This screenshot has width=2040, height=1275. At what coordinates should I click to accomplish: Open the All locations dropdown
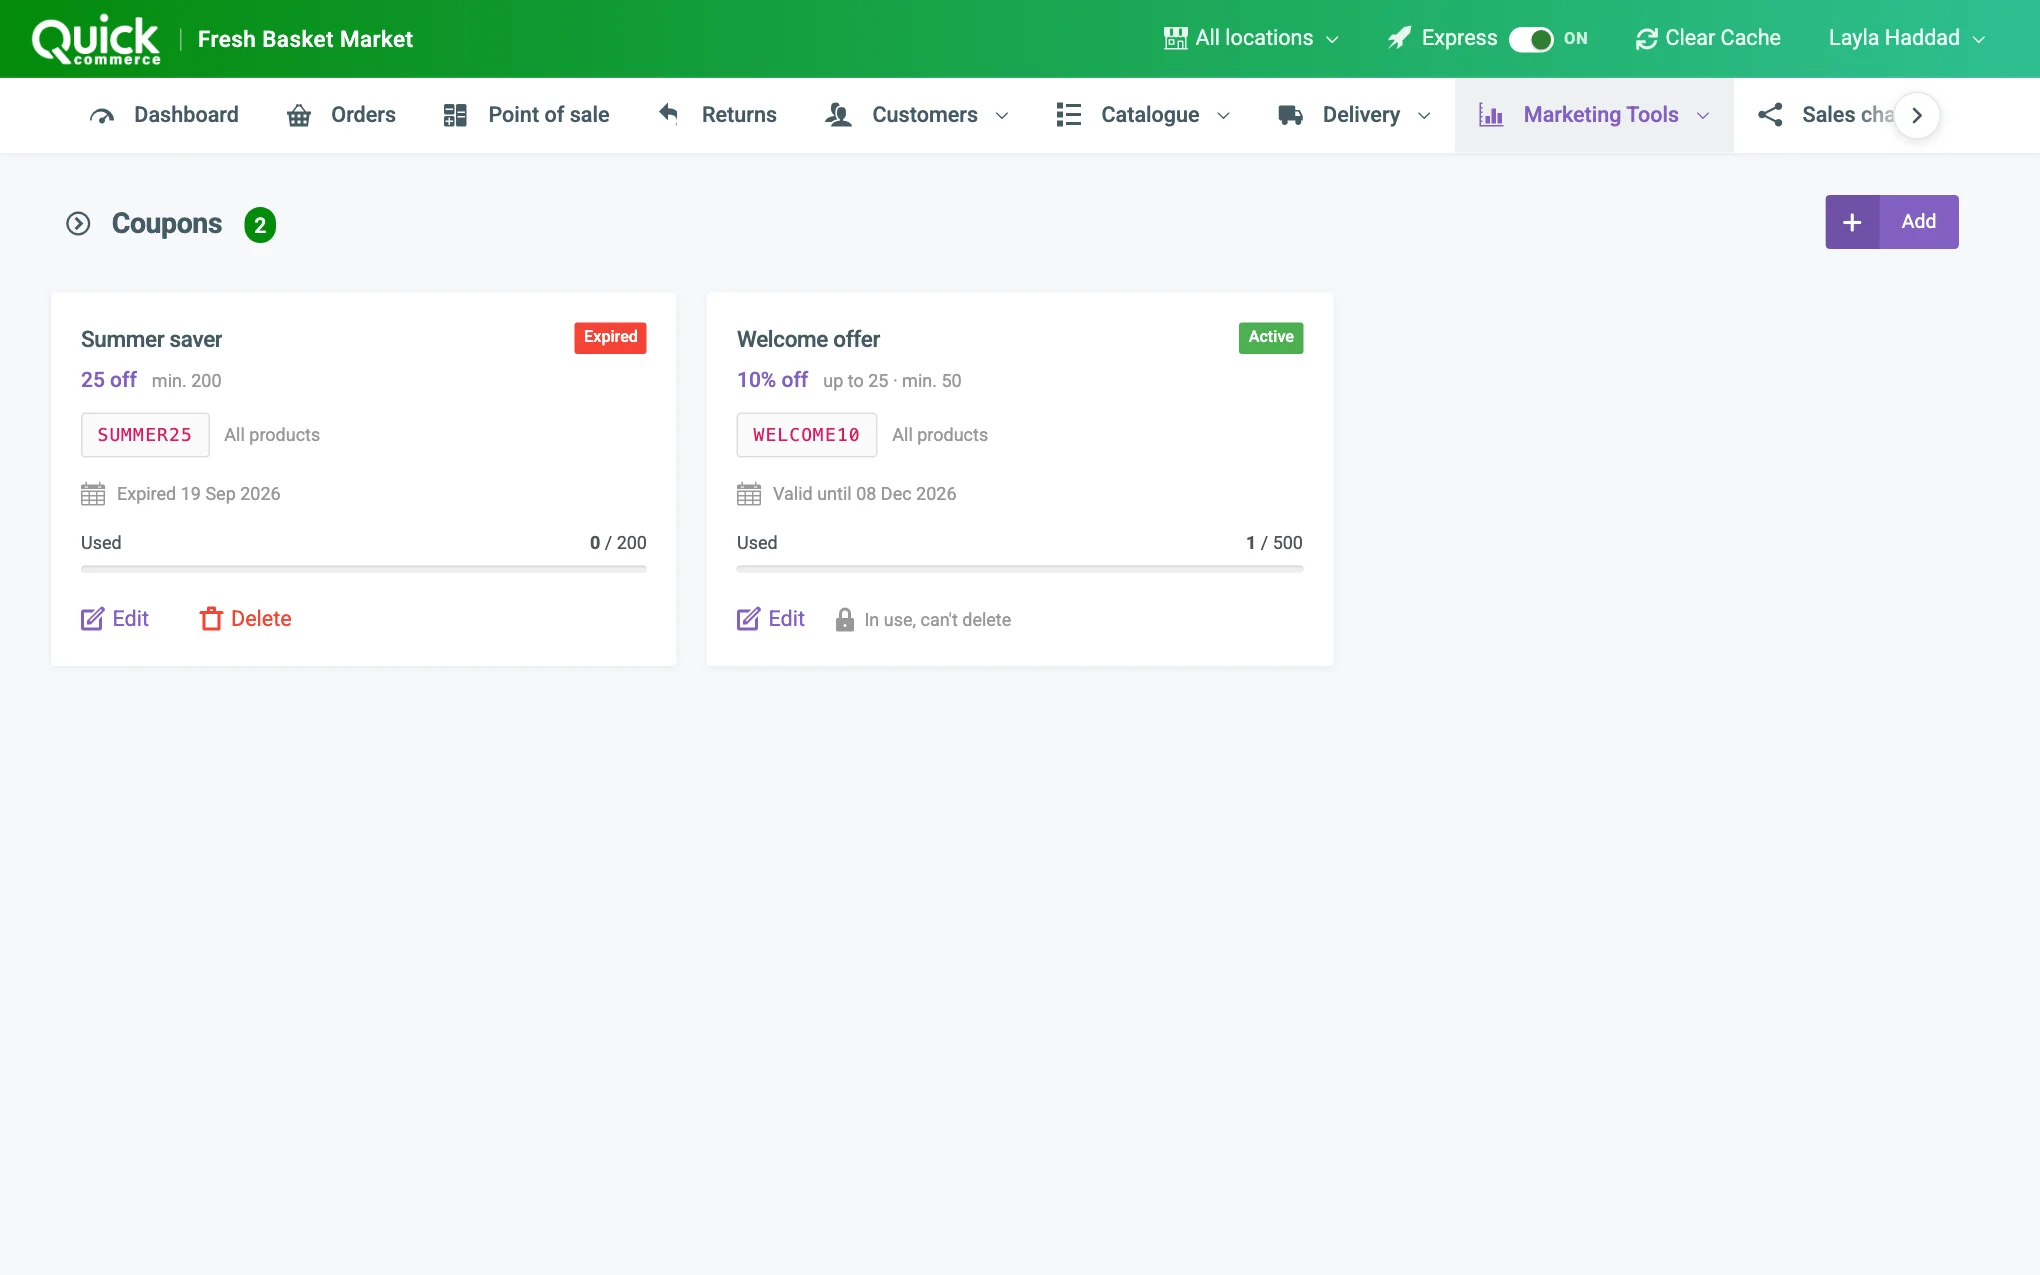point(1251,38)
